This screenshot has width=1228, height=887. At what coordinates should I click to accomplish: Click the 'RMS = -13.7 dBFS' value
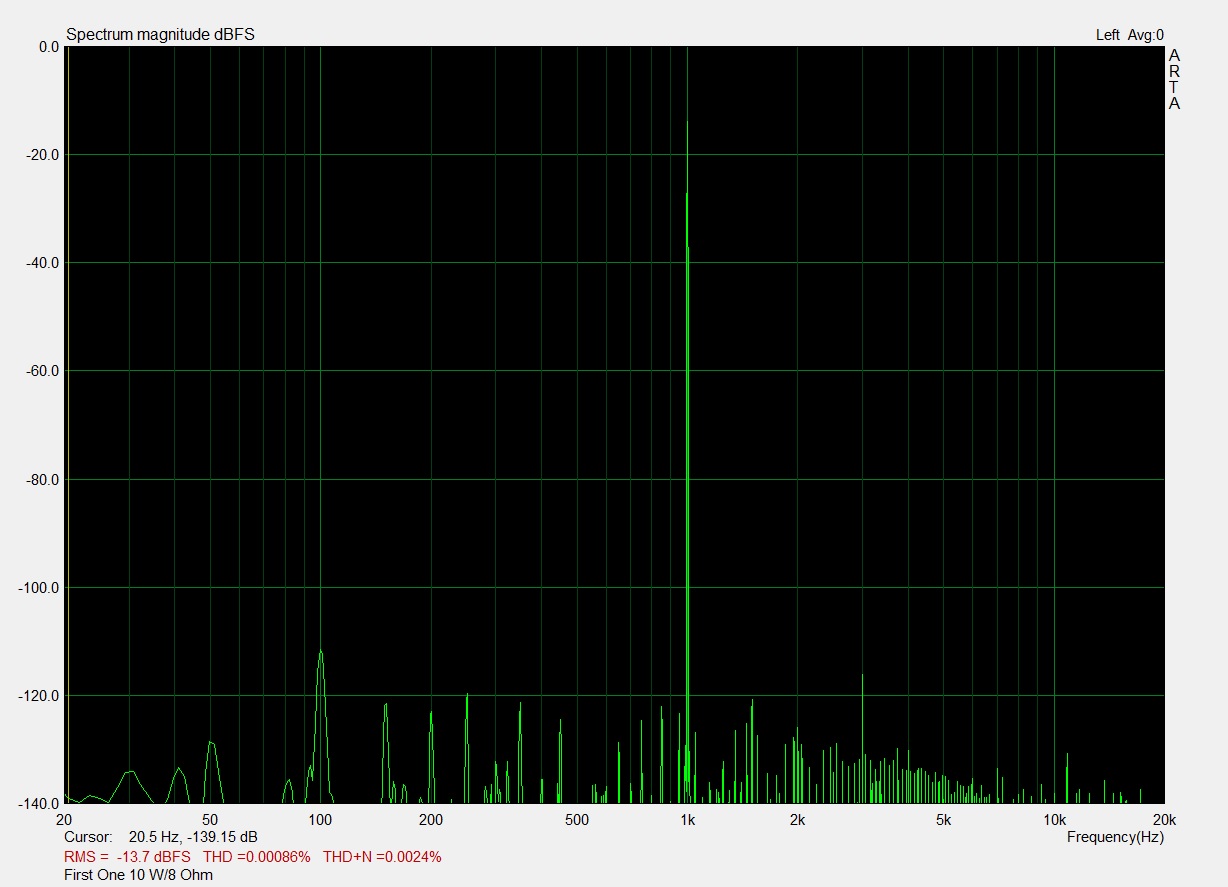point(127,857)
